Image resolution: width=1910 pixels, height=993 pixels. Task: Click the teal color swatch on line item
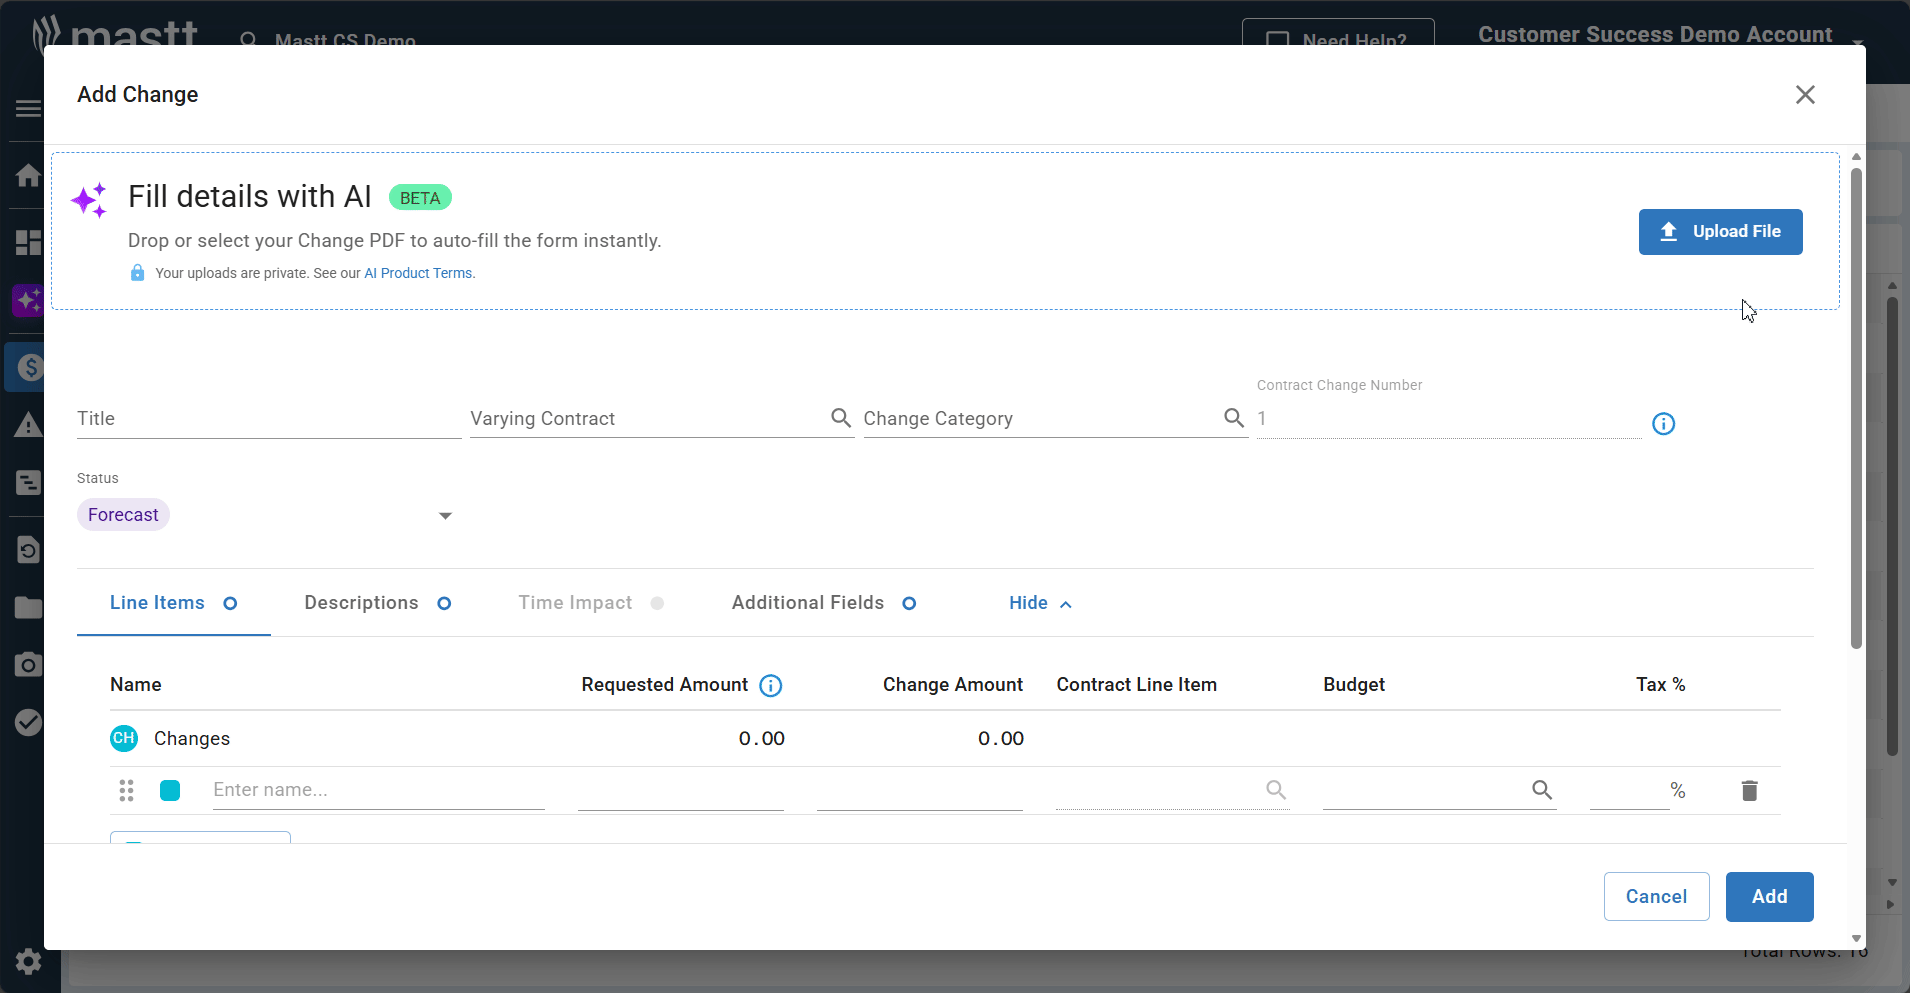[170, 791]
